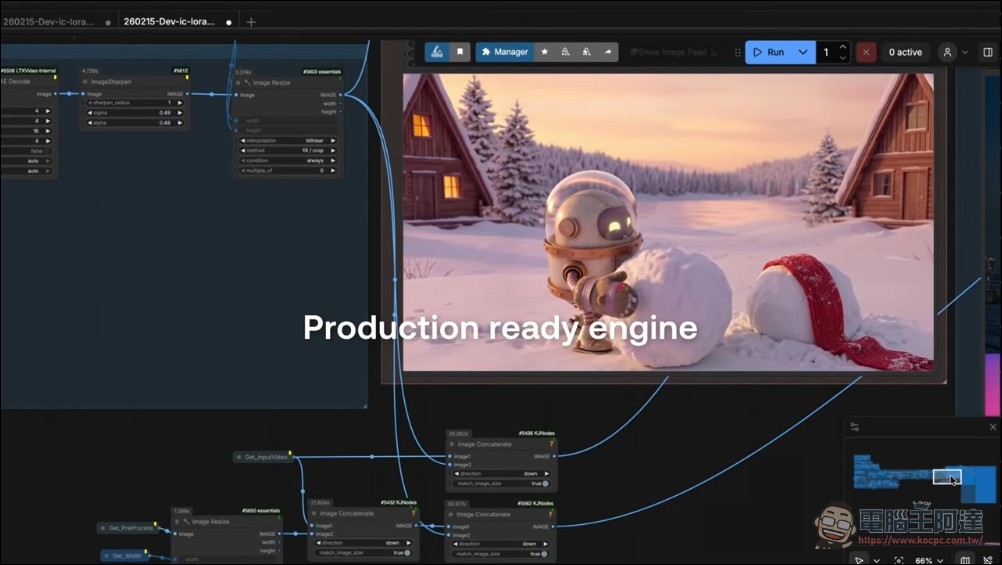Click the share arrow icon in toolbar

[607, 52]
